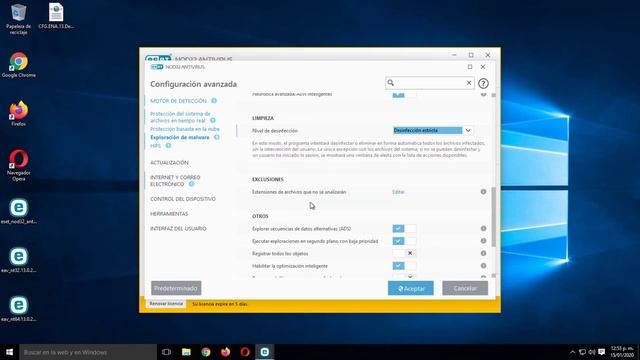
Task: Open eset_nod32_ant installer desktop icon
Action: tap(18, 211)
